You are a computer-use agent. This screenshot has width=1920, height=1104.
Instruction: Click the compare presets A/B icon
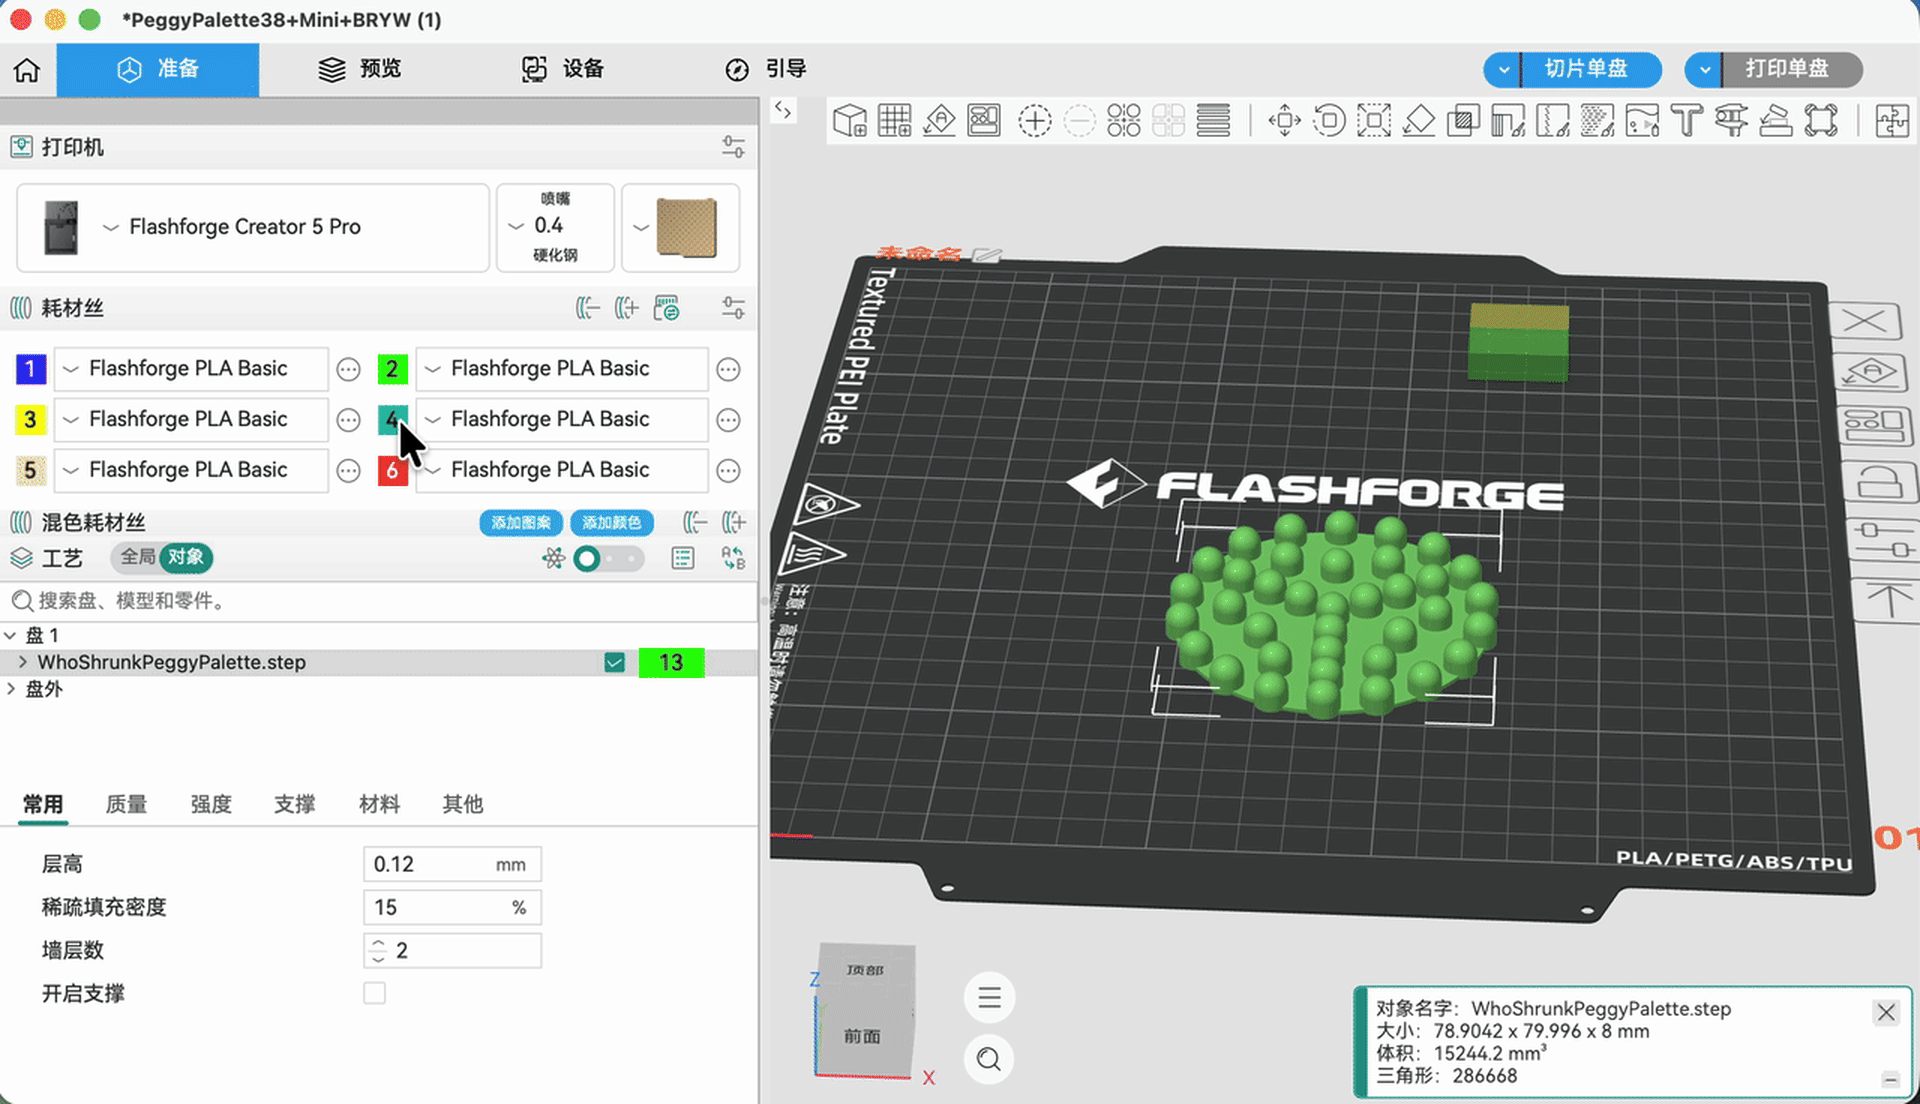pos(734,558)
